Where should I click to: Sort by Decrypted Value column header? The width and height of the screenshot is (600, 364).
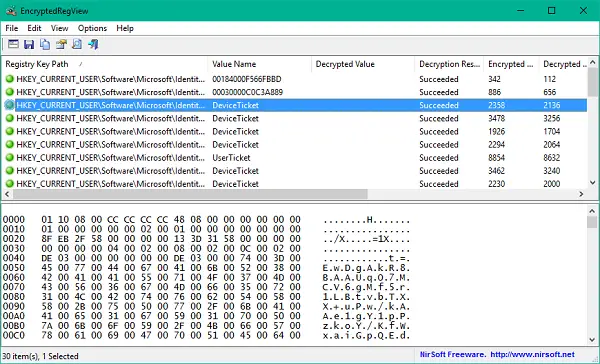(363, 64)
